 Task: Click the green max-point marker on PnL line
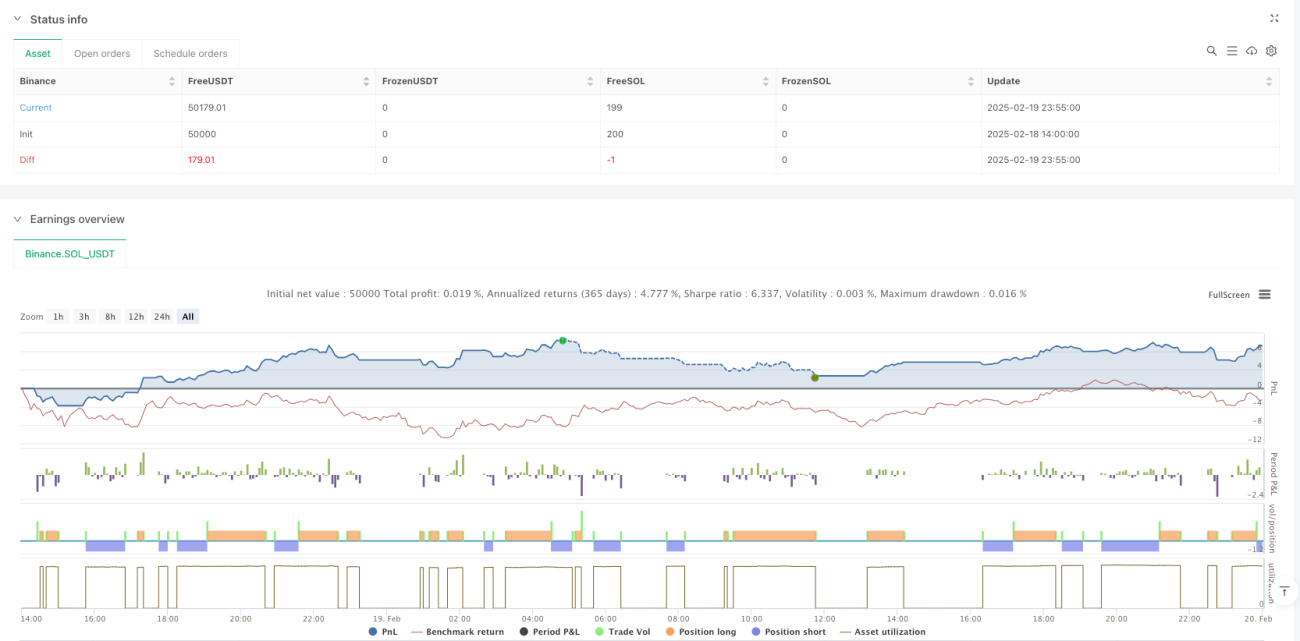[562, 341]
